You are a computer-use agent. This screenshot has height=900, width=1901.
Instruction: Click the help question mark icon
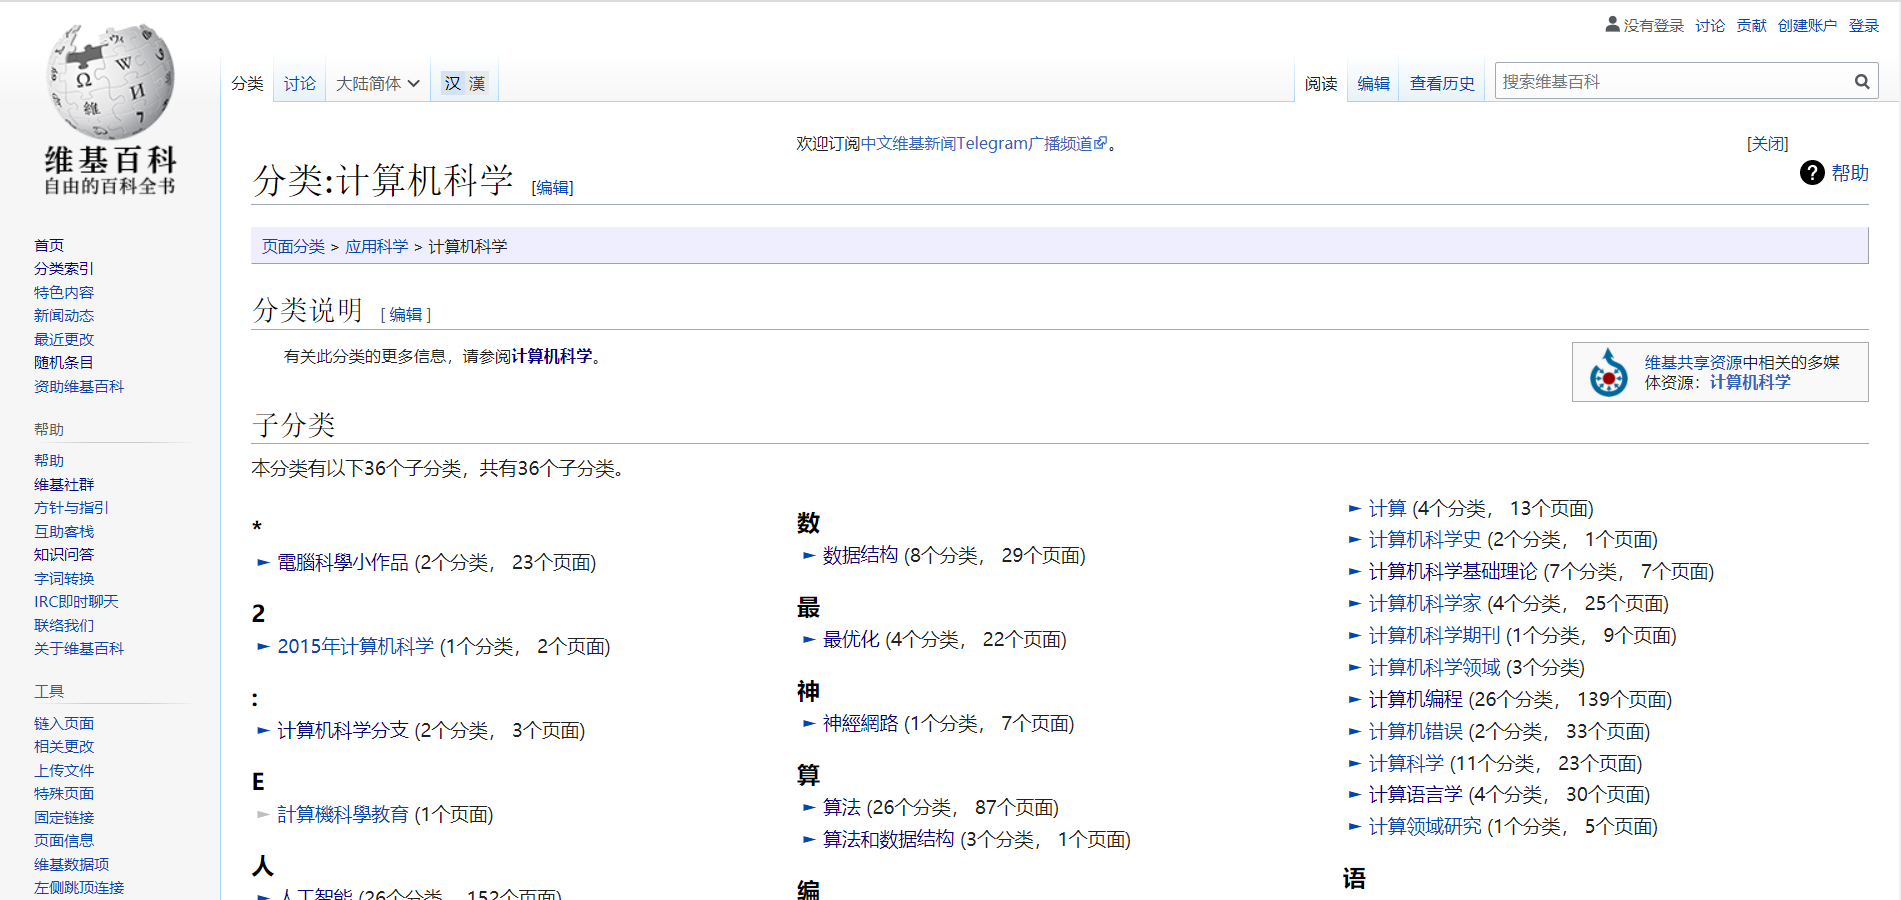[x=1812, y=173]
